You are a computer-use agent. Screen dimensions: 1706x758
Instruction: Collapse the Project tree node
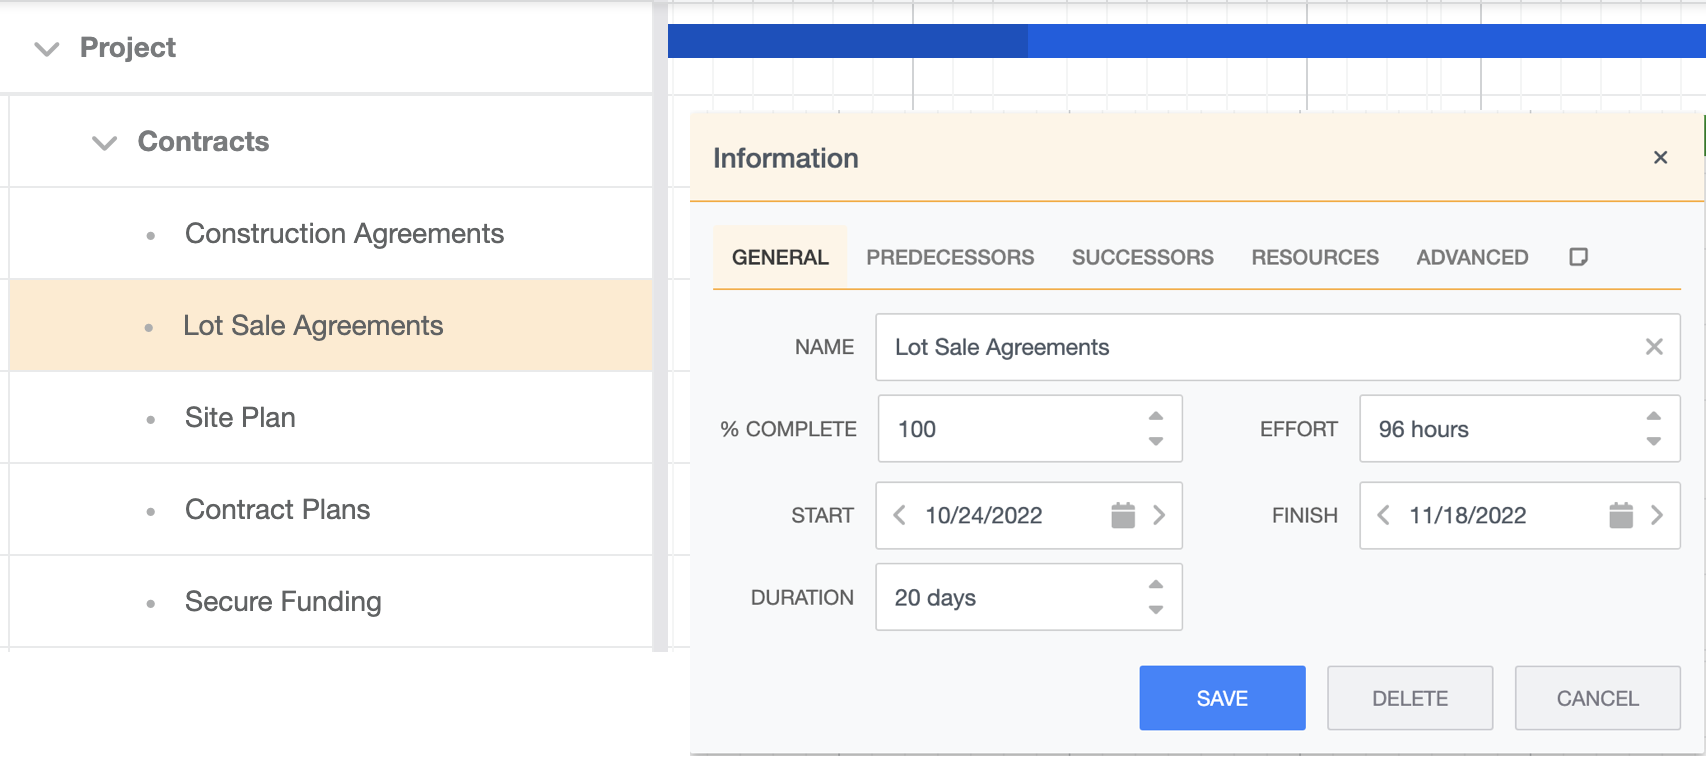[x=47, y=49]
